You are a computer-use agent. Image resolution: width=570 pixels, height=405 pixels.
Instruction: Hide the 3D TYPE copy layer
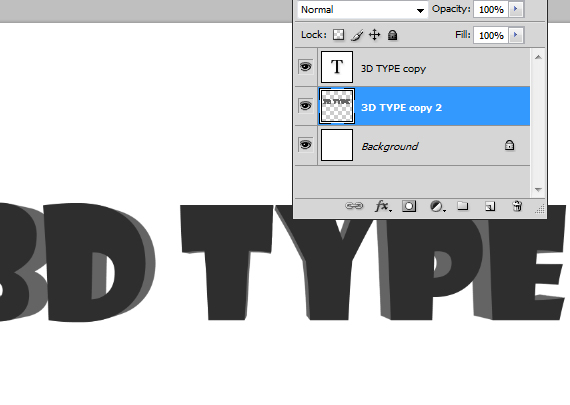pyautogui.click(x=305, y=67)
